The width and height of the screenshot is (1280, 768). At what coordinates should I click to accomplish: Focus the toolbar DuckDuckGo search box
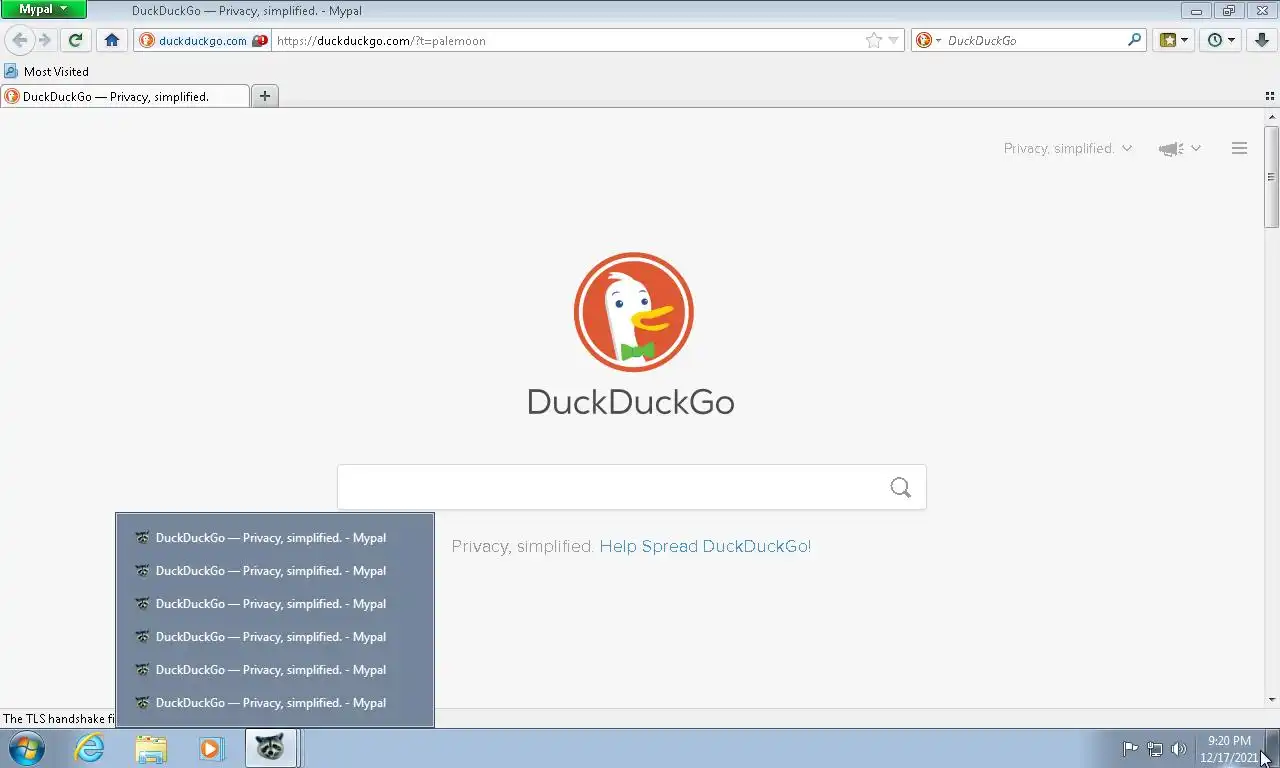(x=1034, y=41)
